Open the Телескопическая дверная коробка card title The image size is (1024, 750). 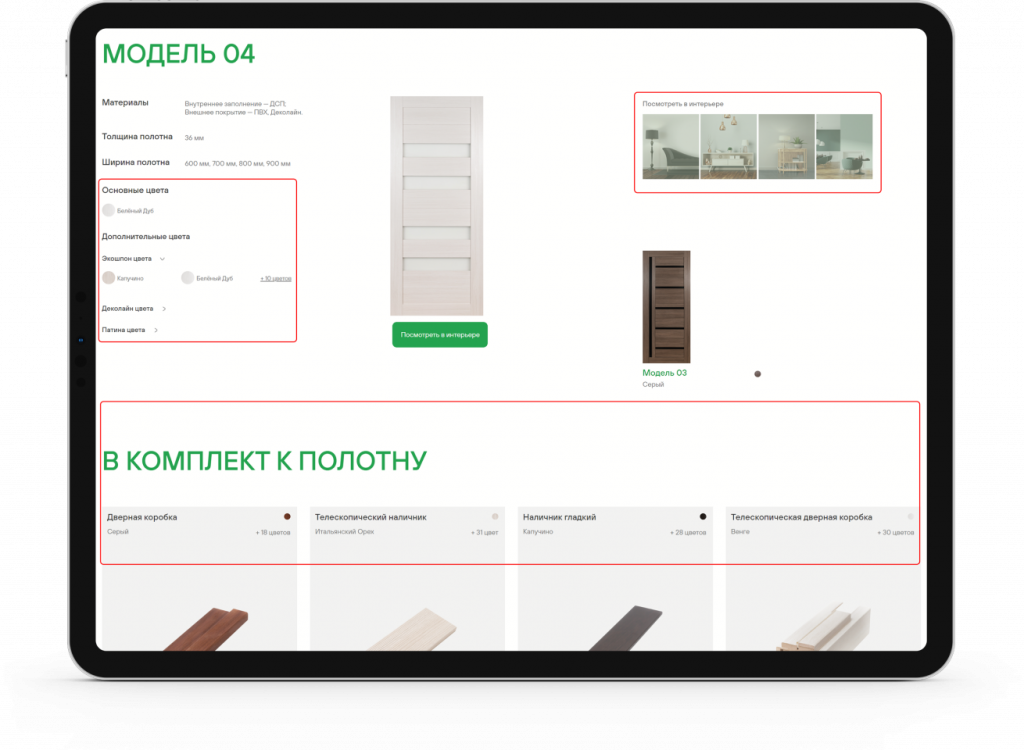click(x=801, y=517)
